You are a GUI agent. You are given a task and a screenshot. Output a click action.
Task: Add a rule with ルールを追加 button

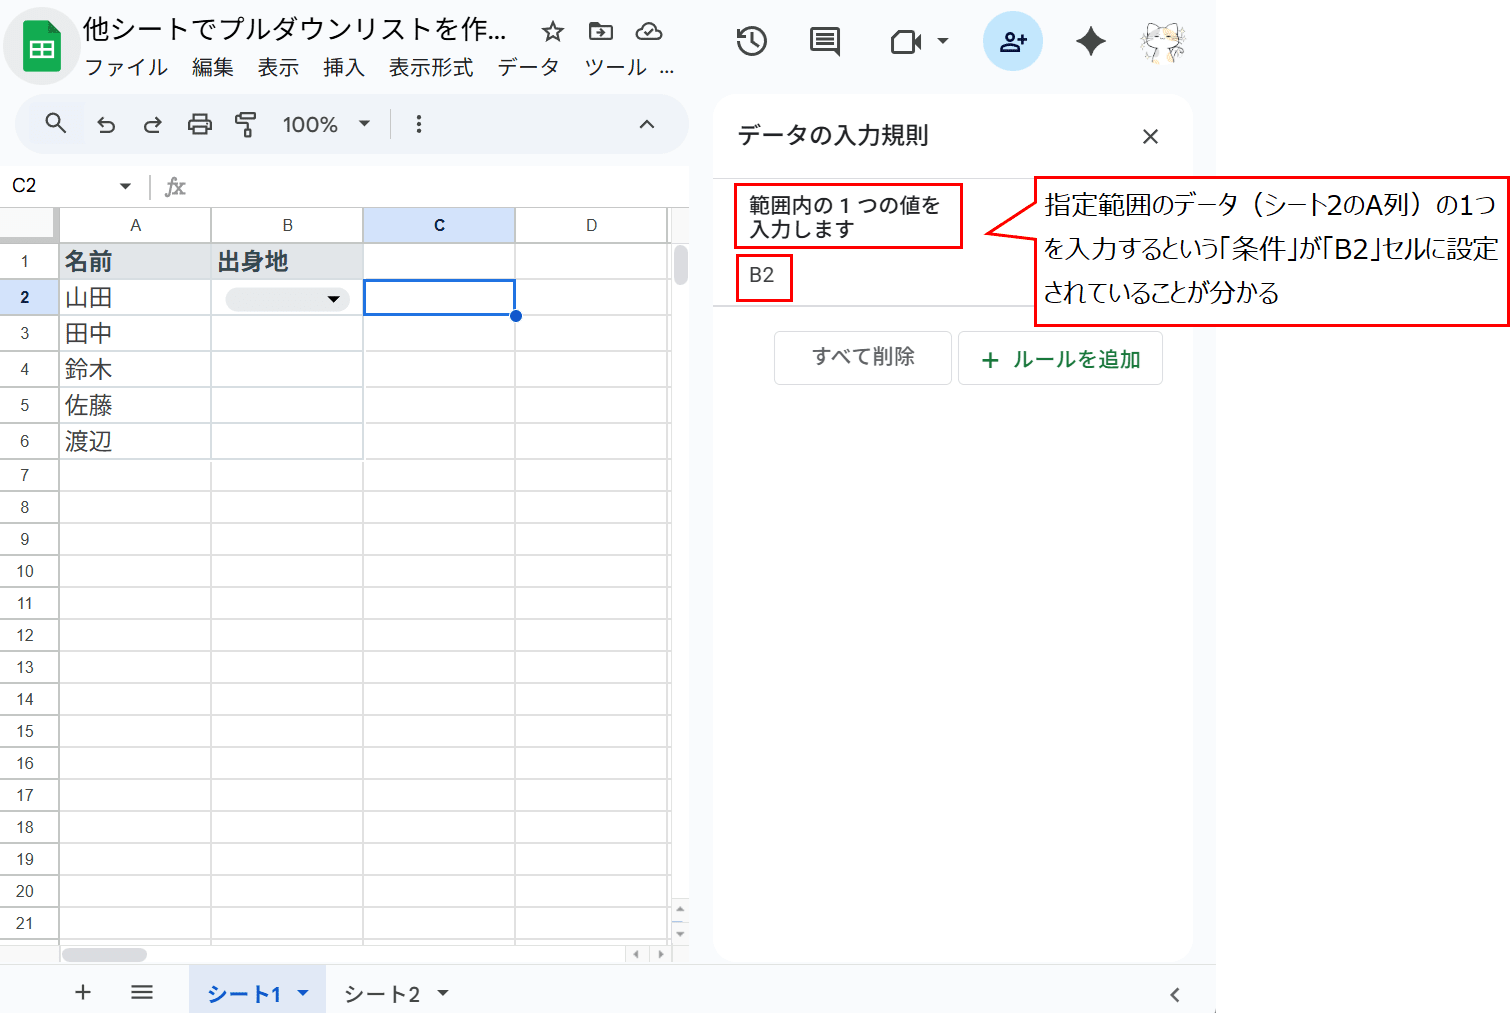coord(1060,358)
